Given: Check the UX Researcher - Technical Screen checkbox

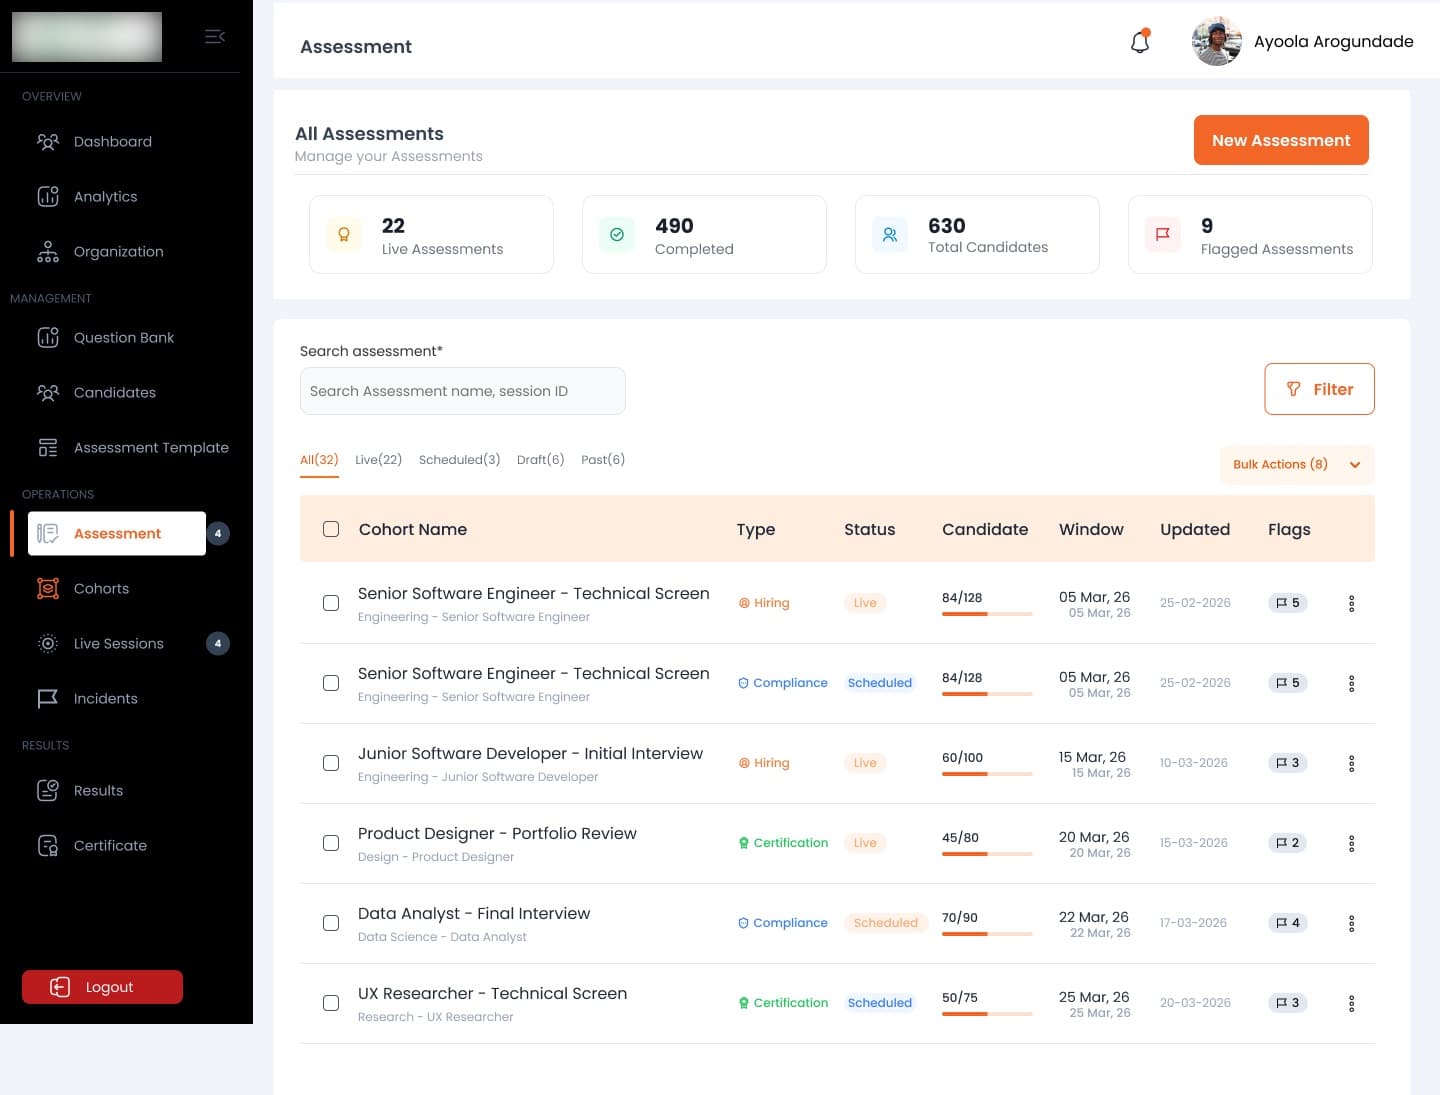Looking at the screenshot, I should 331,1003.
